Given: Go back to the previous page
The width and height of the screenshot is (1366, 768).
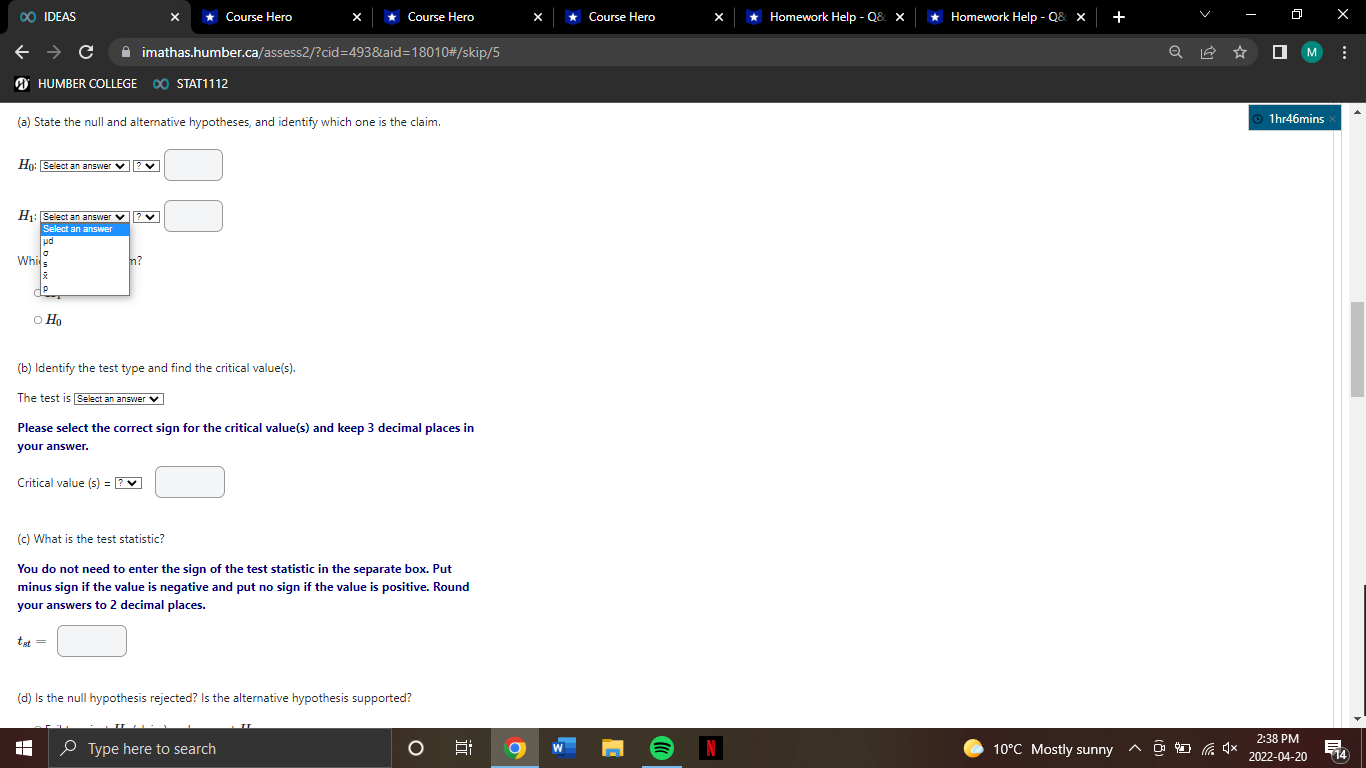Looking at the screenshot, I should 23,52.
